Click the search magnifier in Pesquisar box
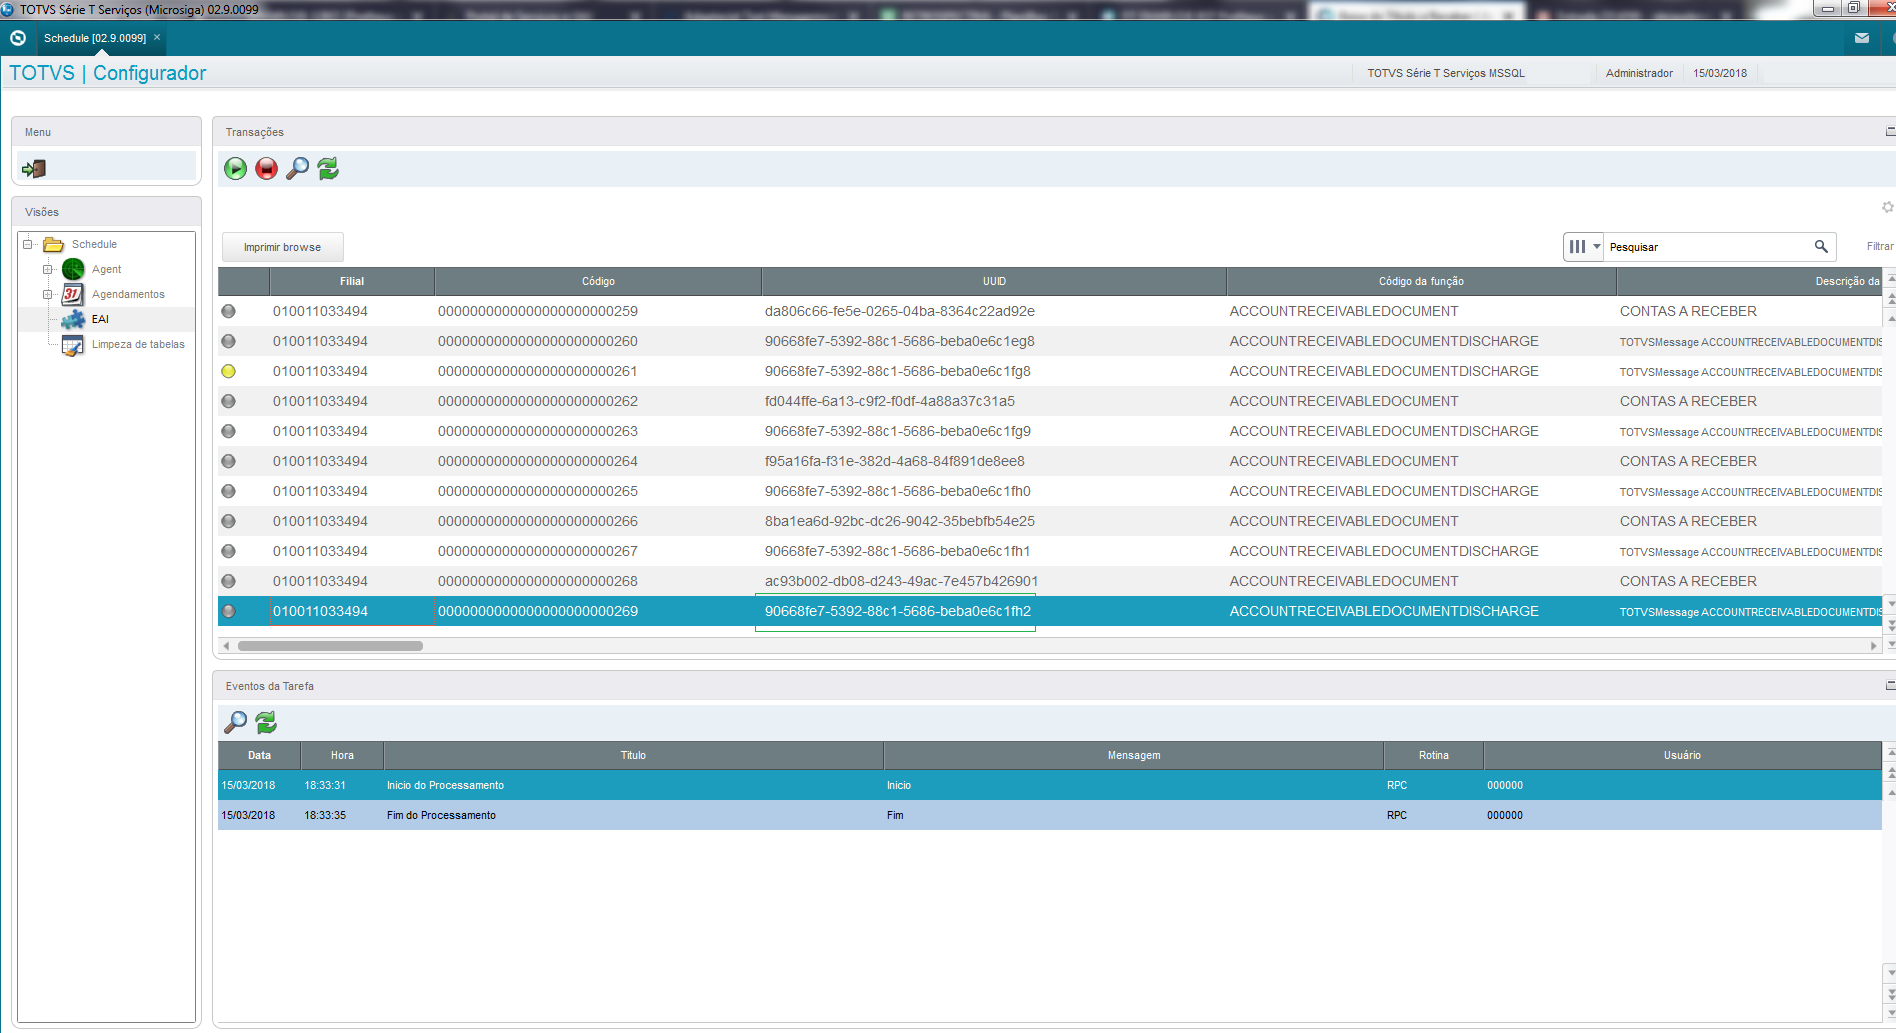 click(1821, 247)
